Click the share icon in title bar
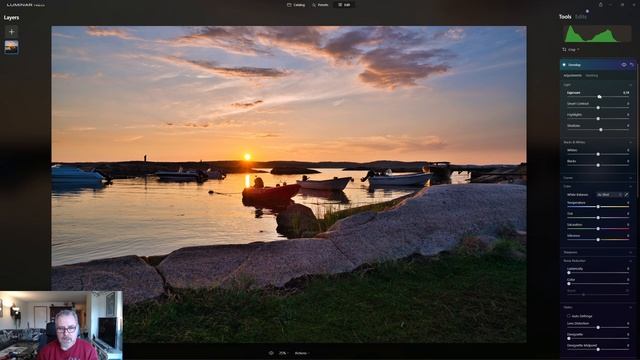Viewport: 640px width, 360px height. (600, 5)
